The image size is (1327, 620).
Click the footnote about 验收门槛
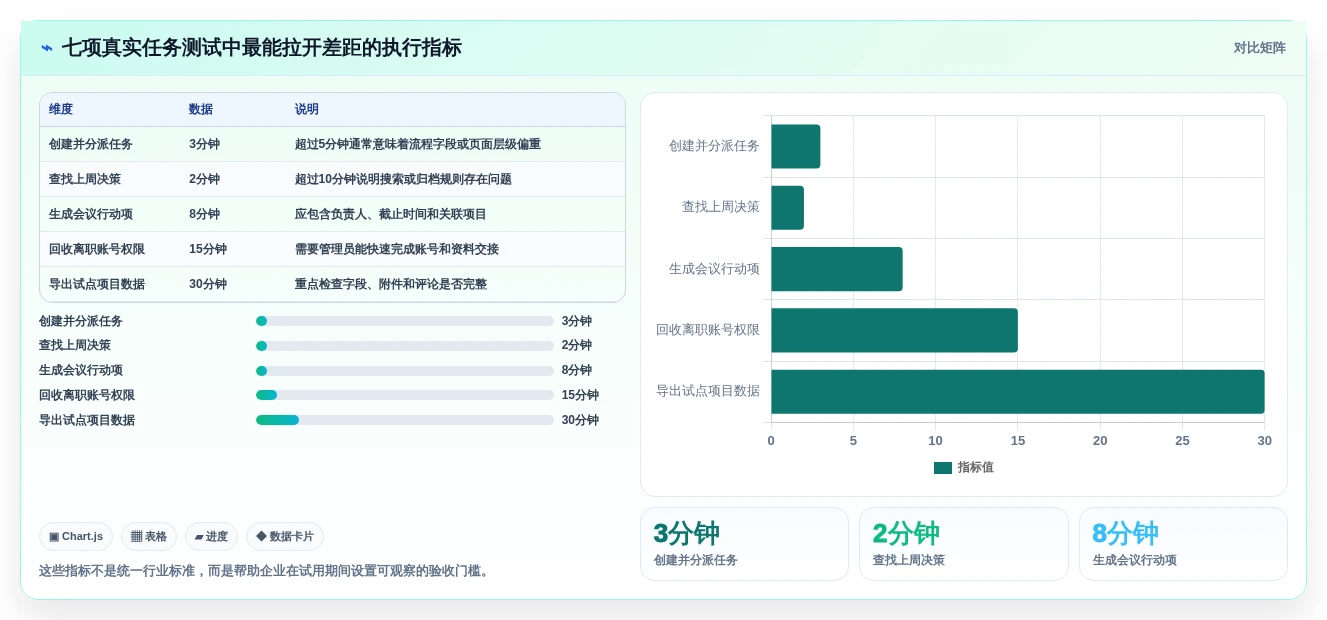pos(266,571)
